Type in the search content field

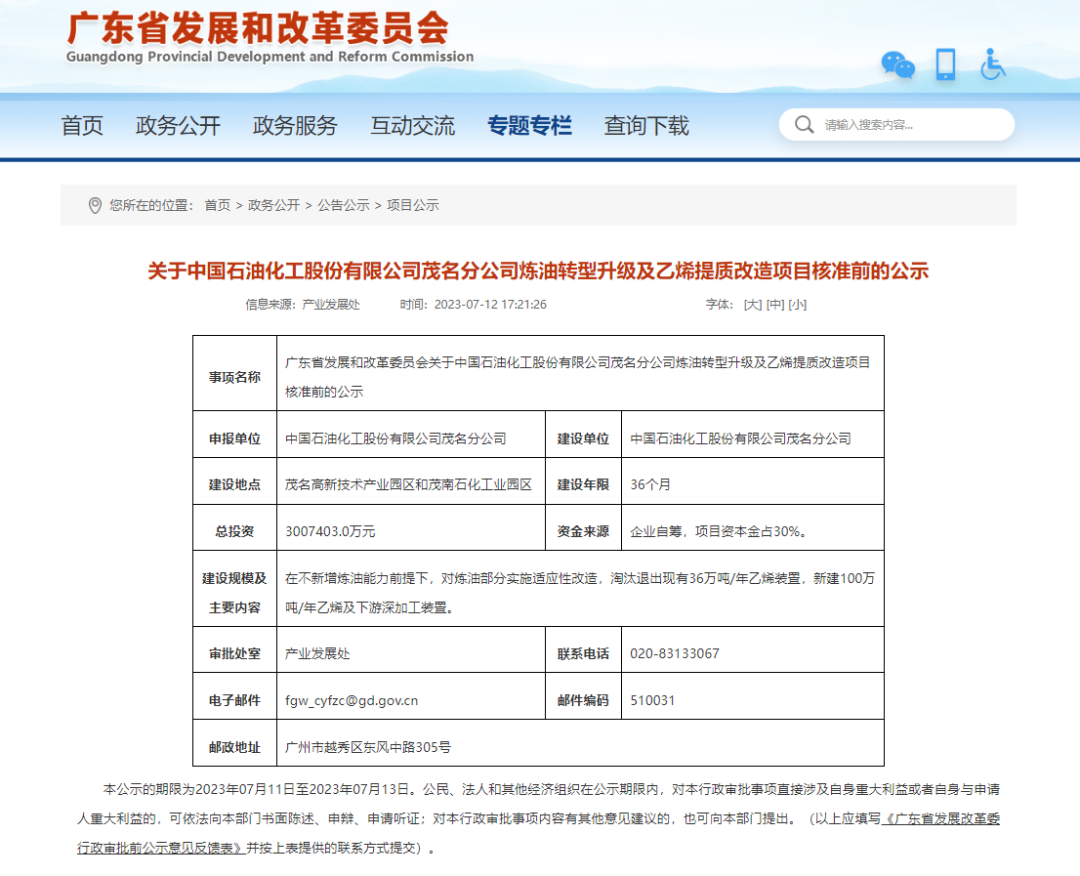[x=910, y=125]
